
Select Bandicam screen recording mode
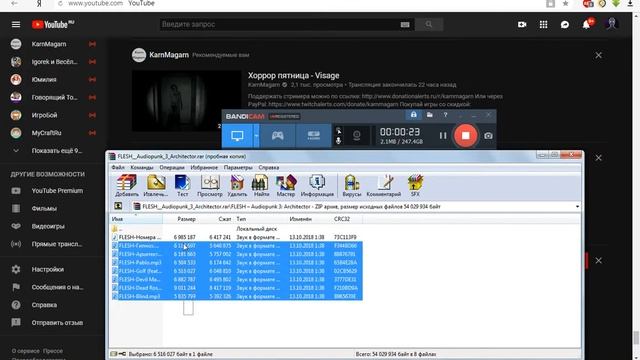[237, 136]
